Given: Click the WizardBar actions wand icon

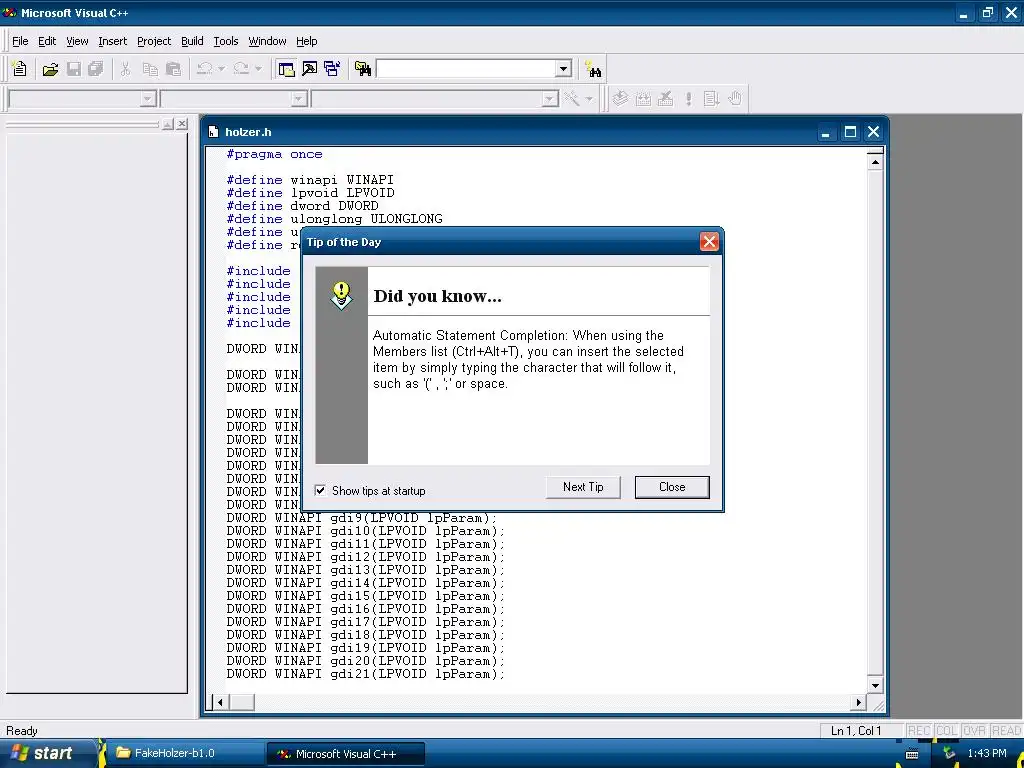Looking at the screenshot, I should tap(572, 99).
